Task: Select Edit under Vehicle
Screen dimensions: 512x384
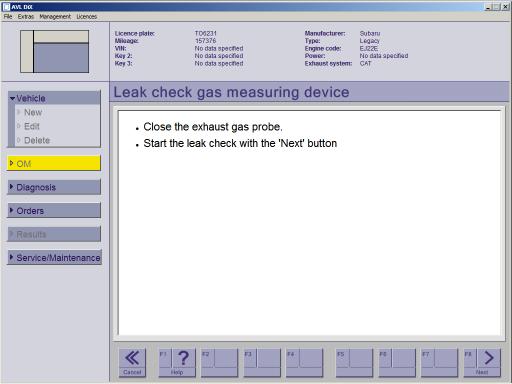Action: click(31, 126)
